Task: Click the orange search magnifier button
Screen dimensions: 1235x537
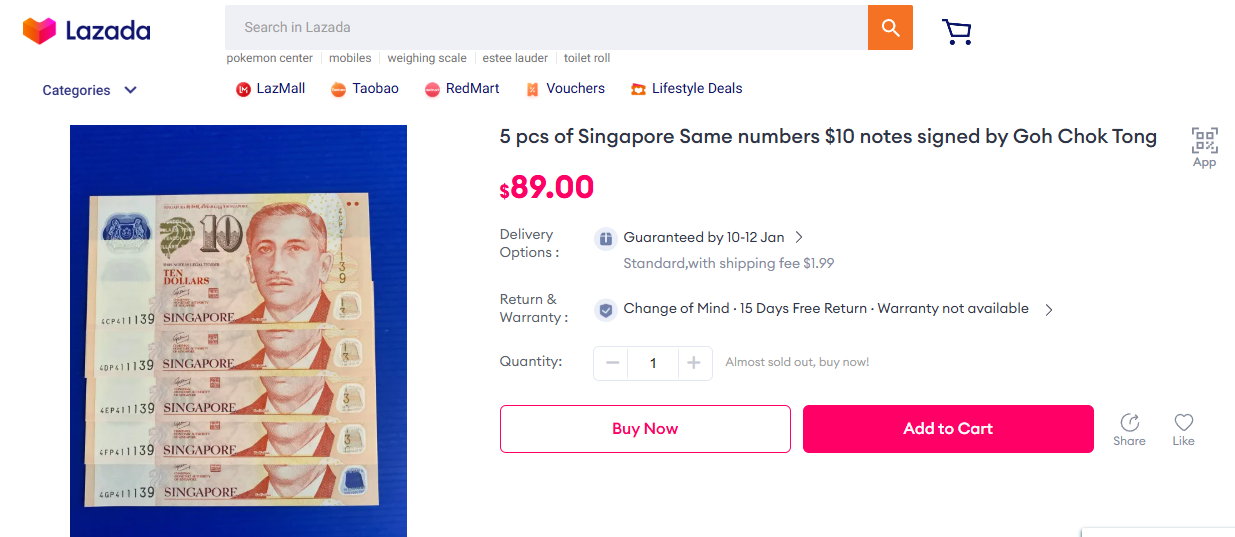Action: (x=890, y=27)
